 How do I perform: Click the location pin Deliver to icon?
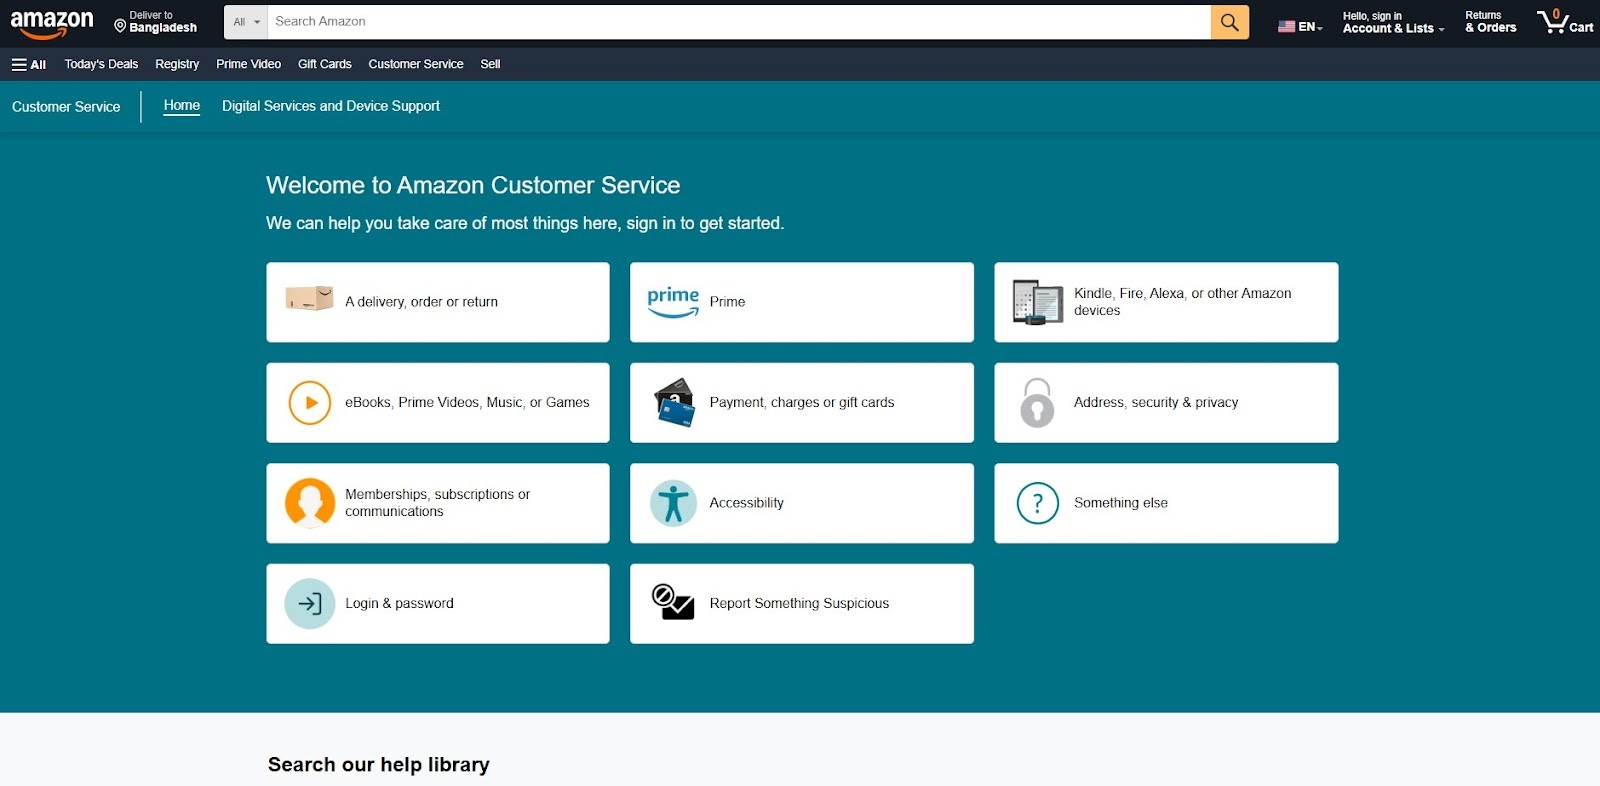tap(120, 26)
